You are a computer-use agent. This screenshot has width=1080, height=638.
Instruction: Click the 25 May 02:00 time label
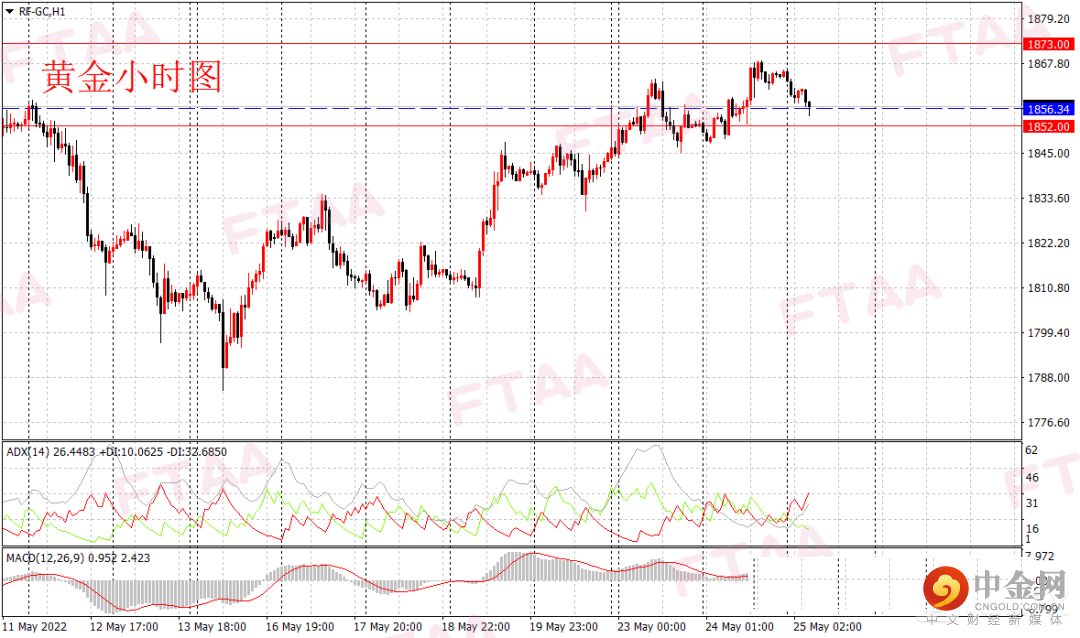click(827, 626)
